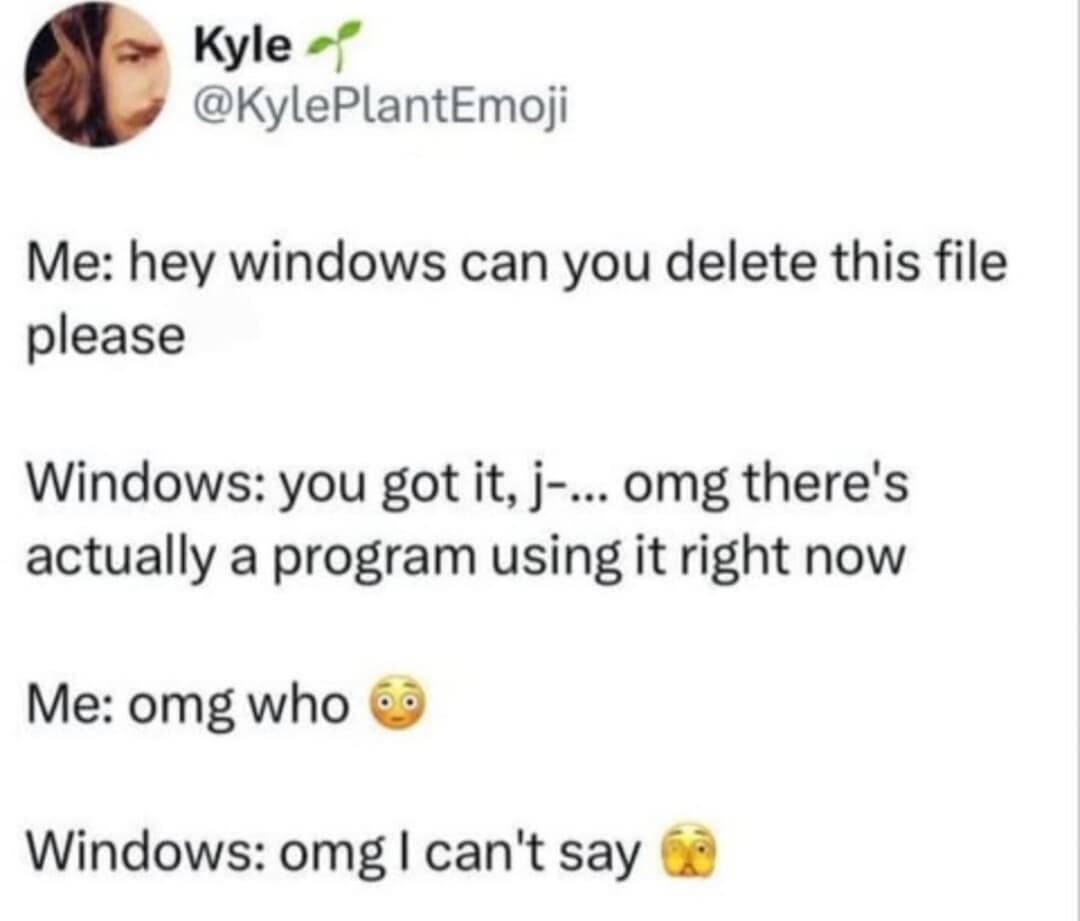
Task: Open Kyle's profile avatar picture
Action: point(97,74)
